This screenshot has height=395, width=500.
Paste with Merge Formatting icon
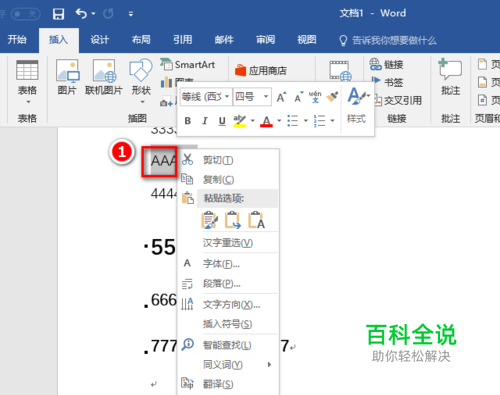[233, 220]
